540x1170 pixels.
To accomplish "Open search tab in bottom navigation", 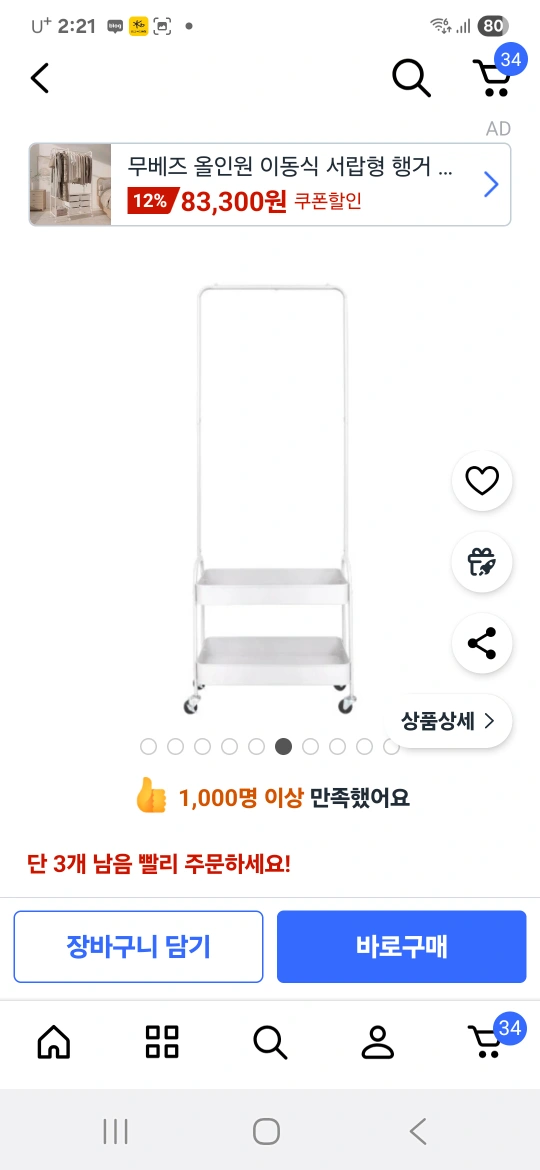I will [270, 1042].
